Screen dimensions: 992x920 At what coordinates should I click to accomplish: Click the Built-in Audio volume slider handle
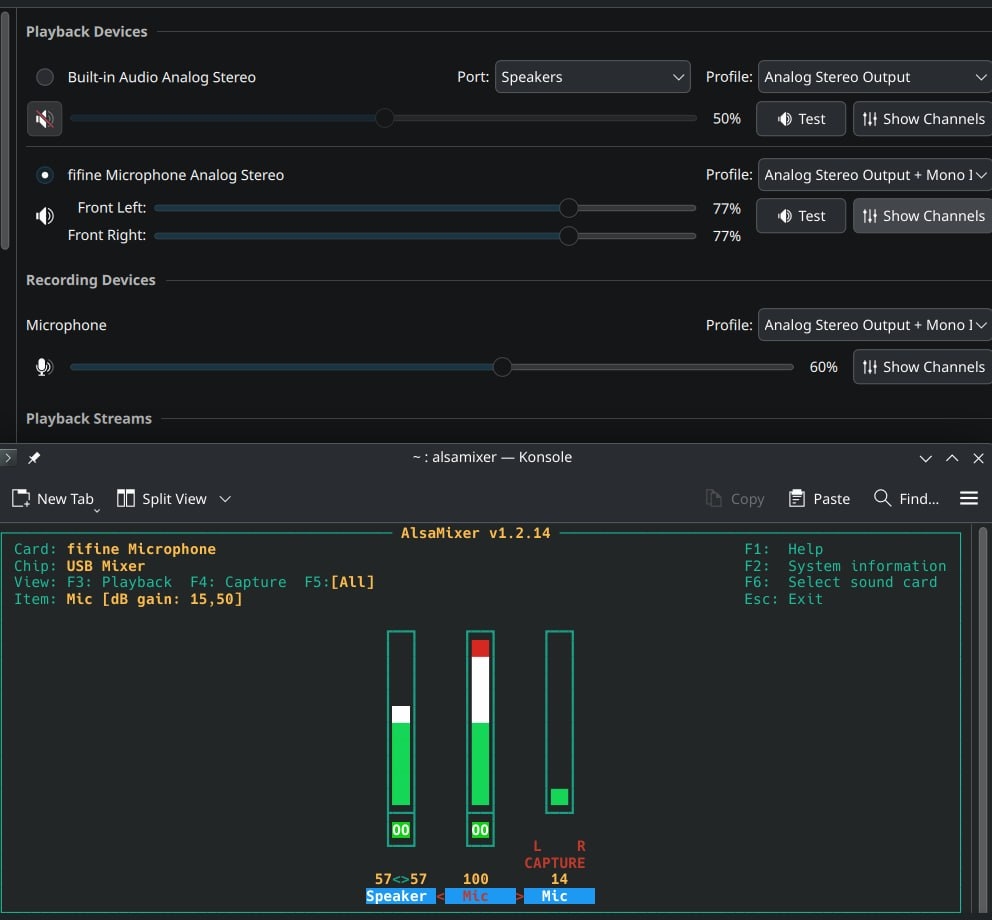384,118
